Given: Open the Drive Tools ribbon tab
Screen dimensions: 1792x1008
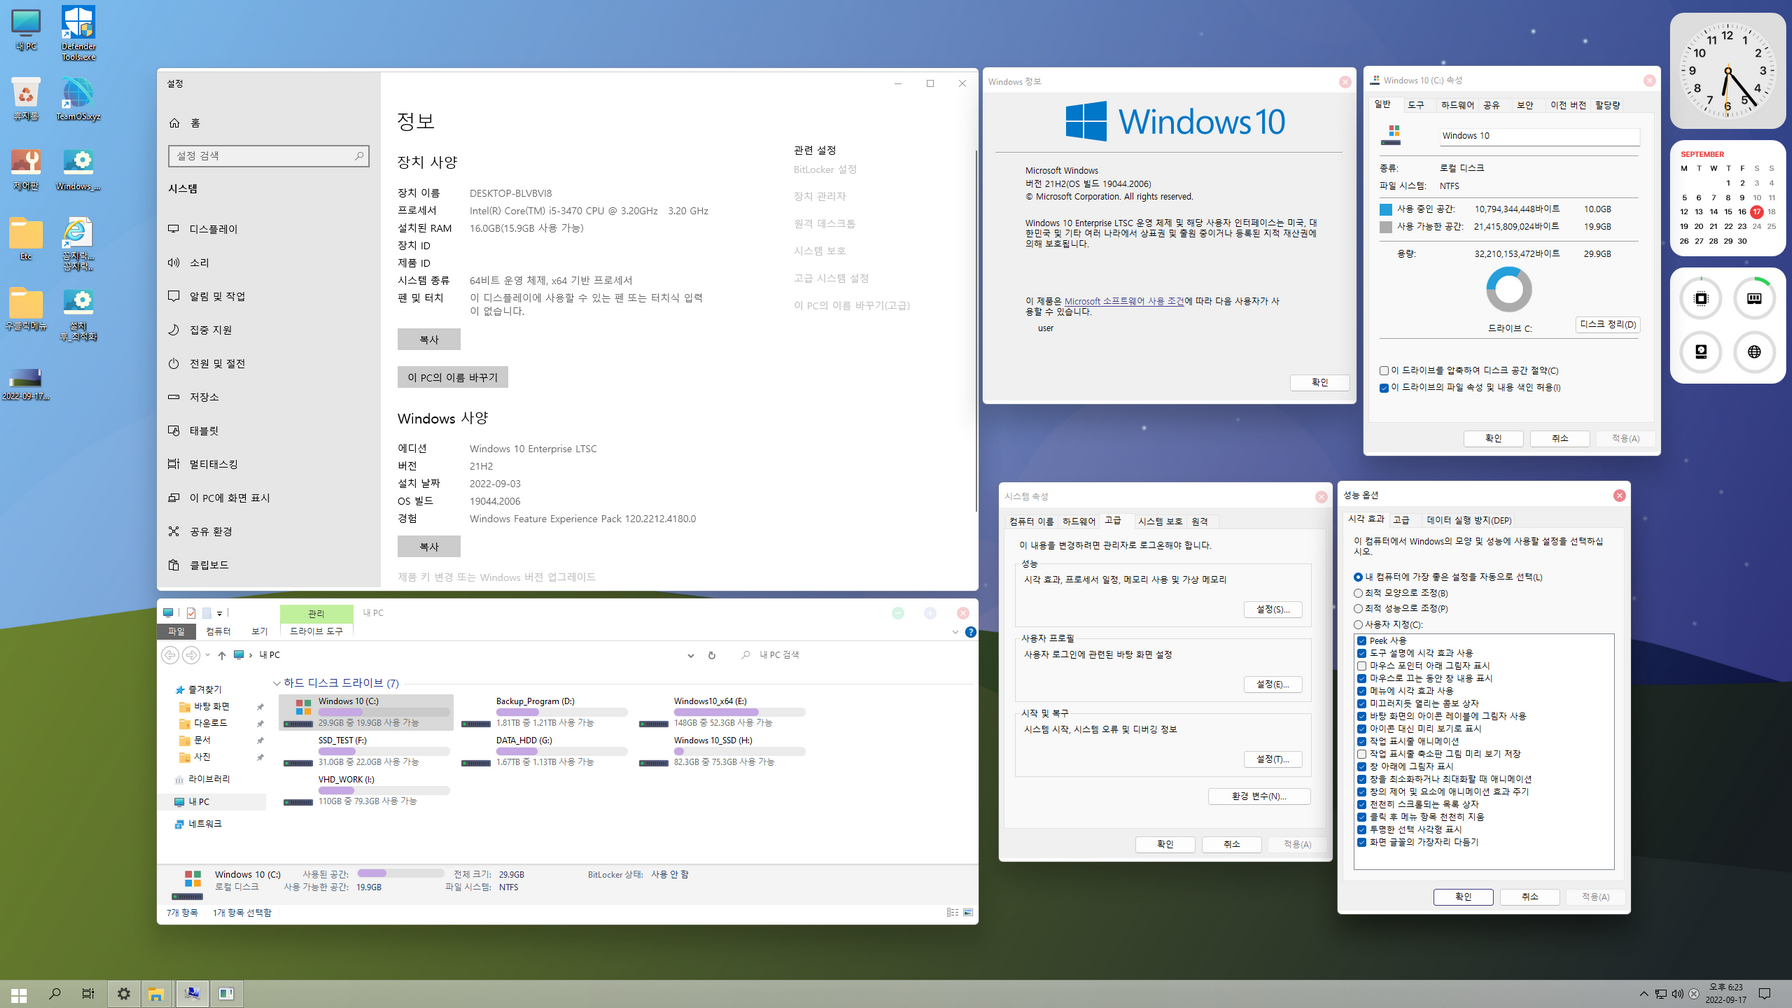Looking at the screenshot, I should [316, 632].
